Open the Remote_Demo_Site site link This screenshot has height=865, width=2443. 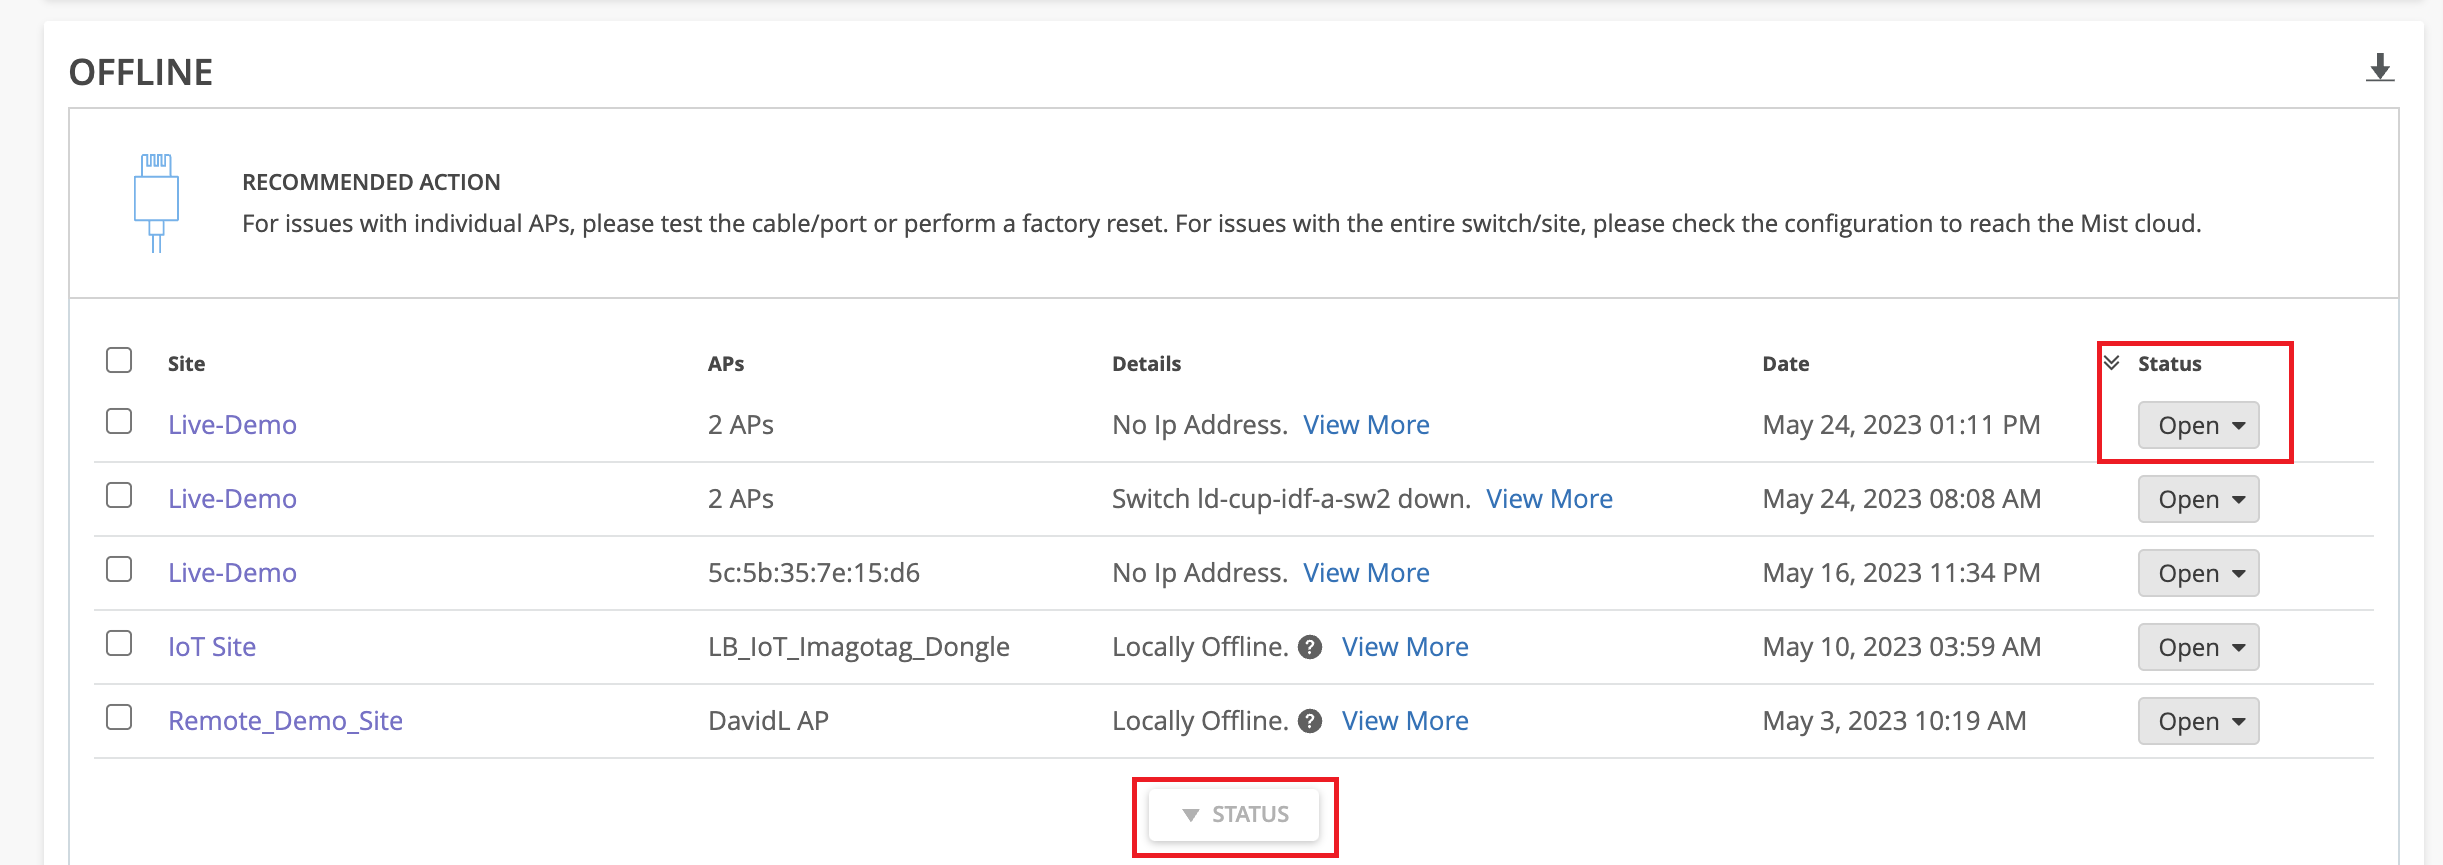285,721
